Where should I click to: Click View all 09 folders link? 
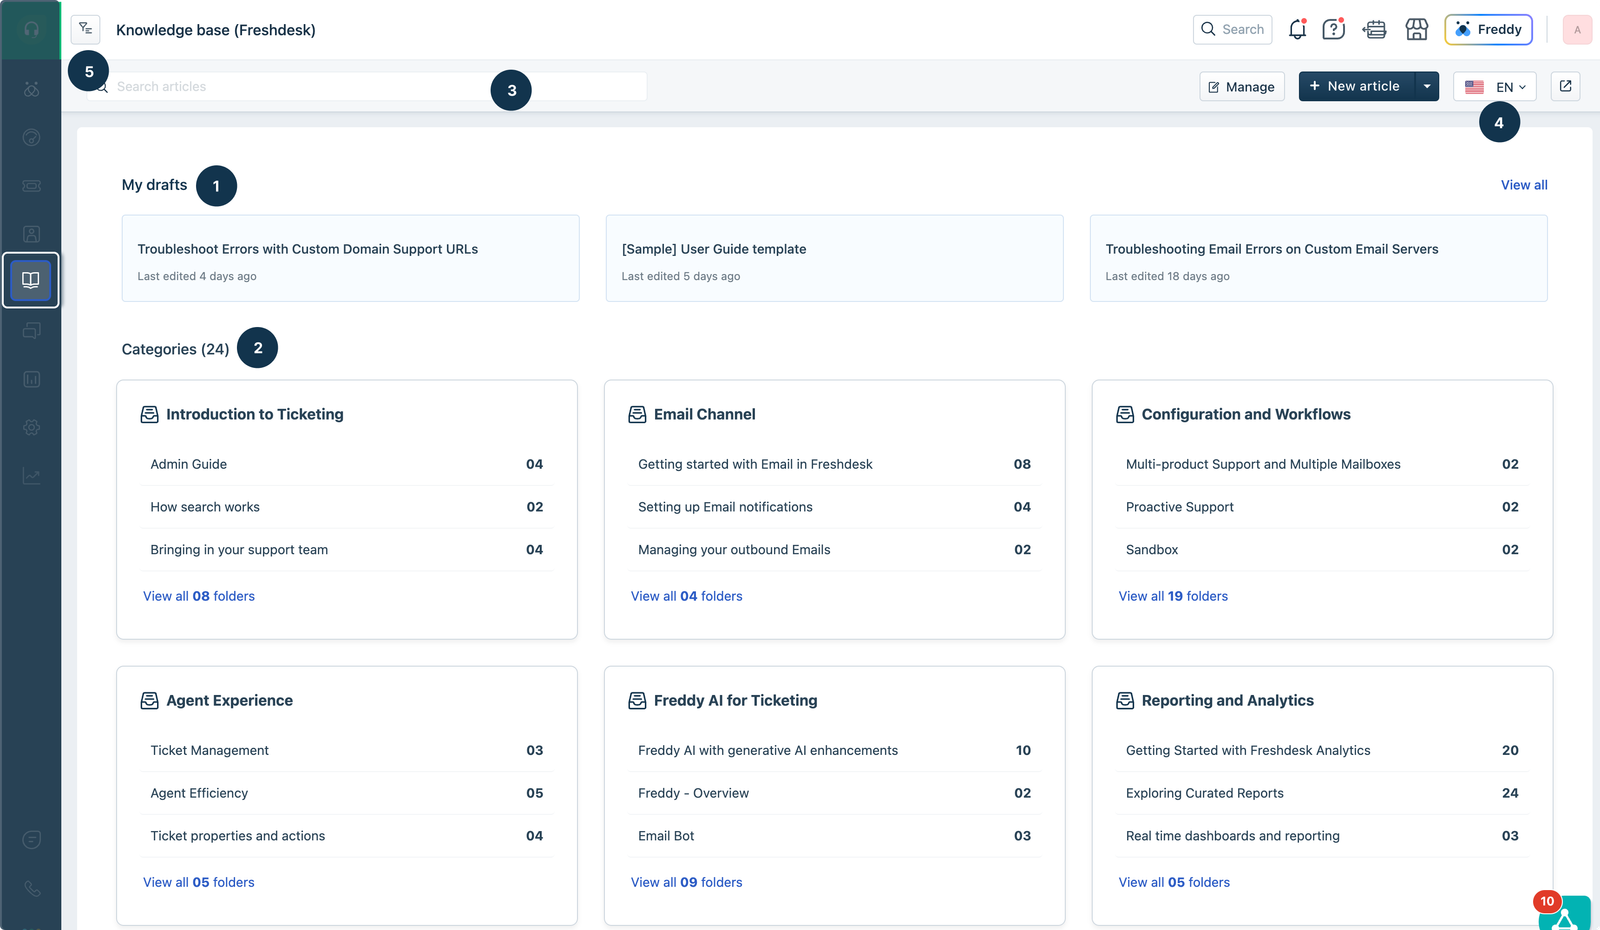pyautogui.click(x=687, y=882)
